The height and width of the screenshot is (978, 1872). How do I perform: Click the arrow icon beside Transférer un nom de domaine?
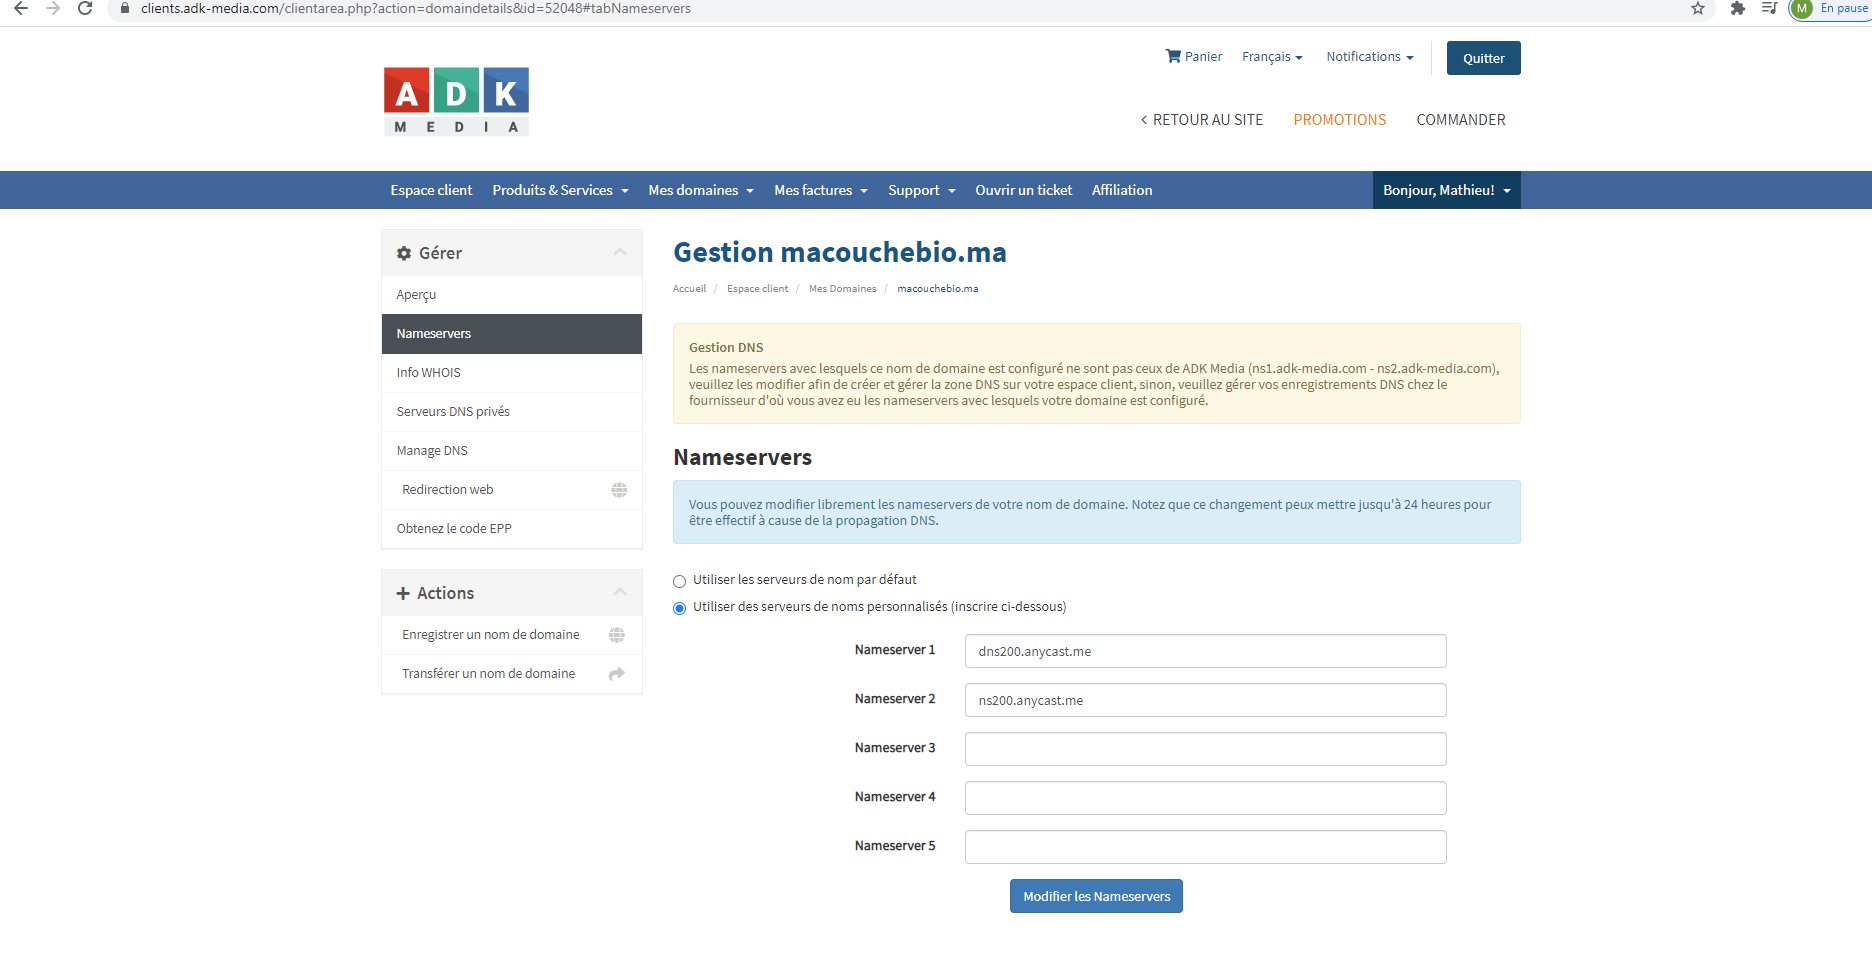(x=617, y=674)
